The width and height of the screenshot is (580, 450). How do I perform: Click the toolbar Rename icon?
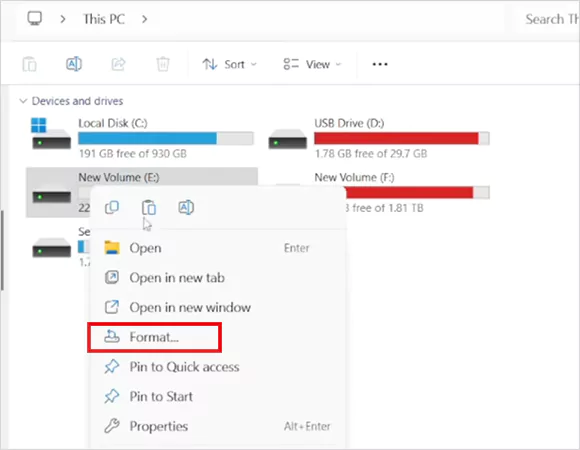pos(74,64)
